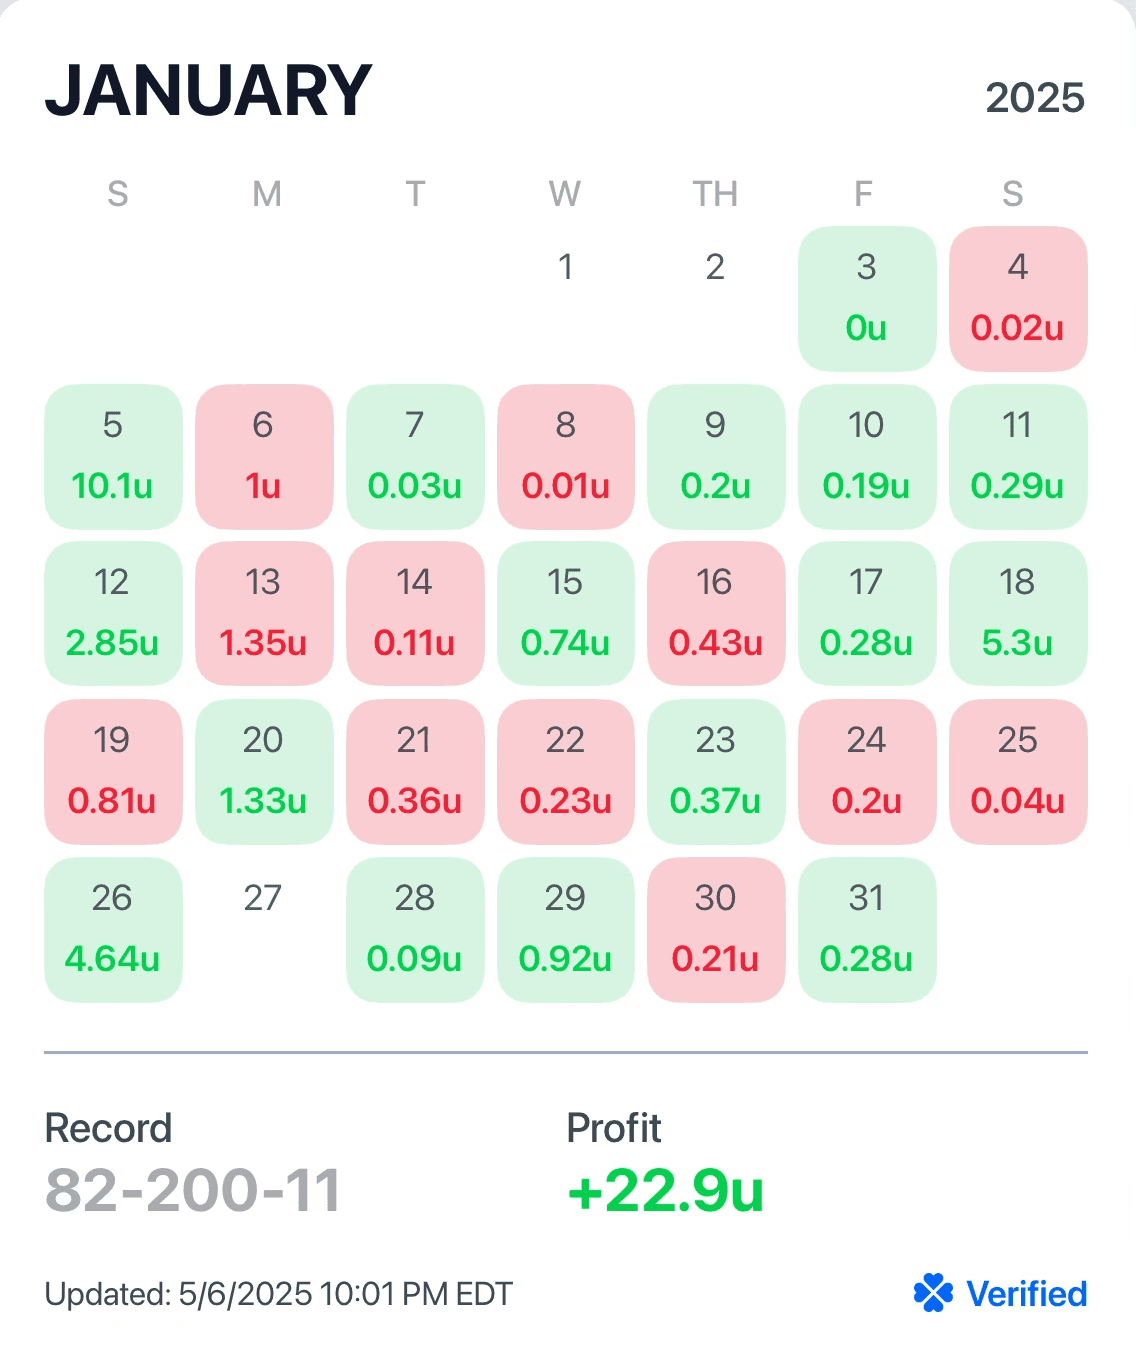Screen dimensions: 1136x1360
Task: Click the blue Verified clover icon
Action: pyautogui.click(x=933, y=1293)
